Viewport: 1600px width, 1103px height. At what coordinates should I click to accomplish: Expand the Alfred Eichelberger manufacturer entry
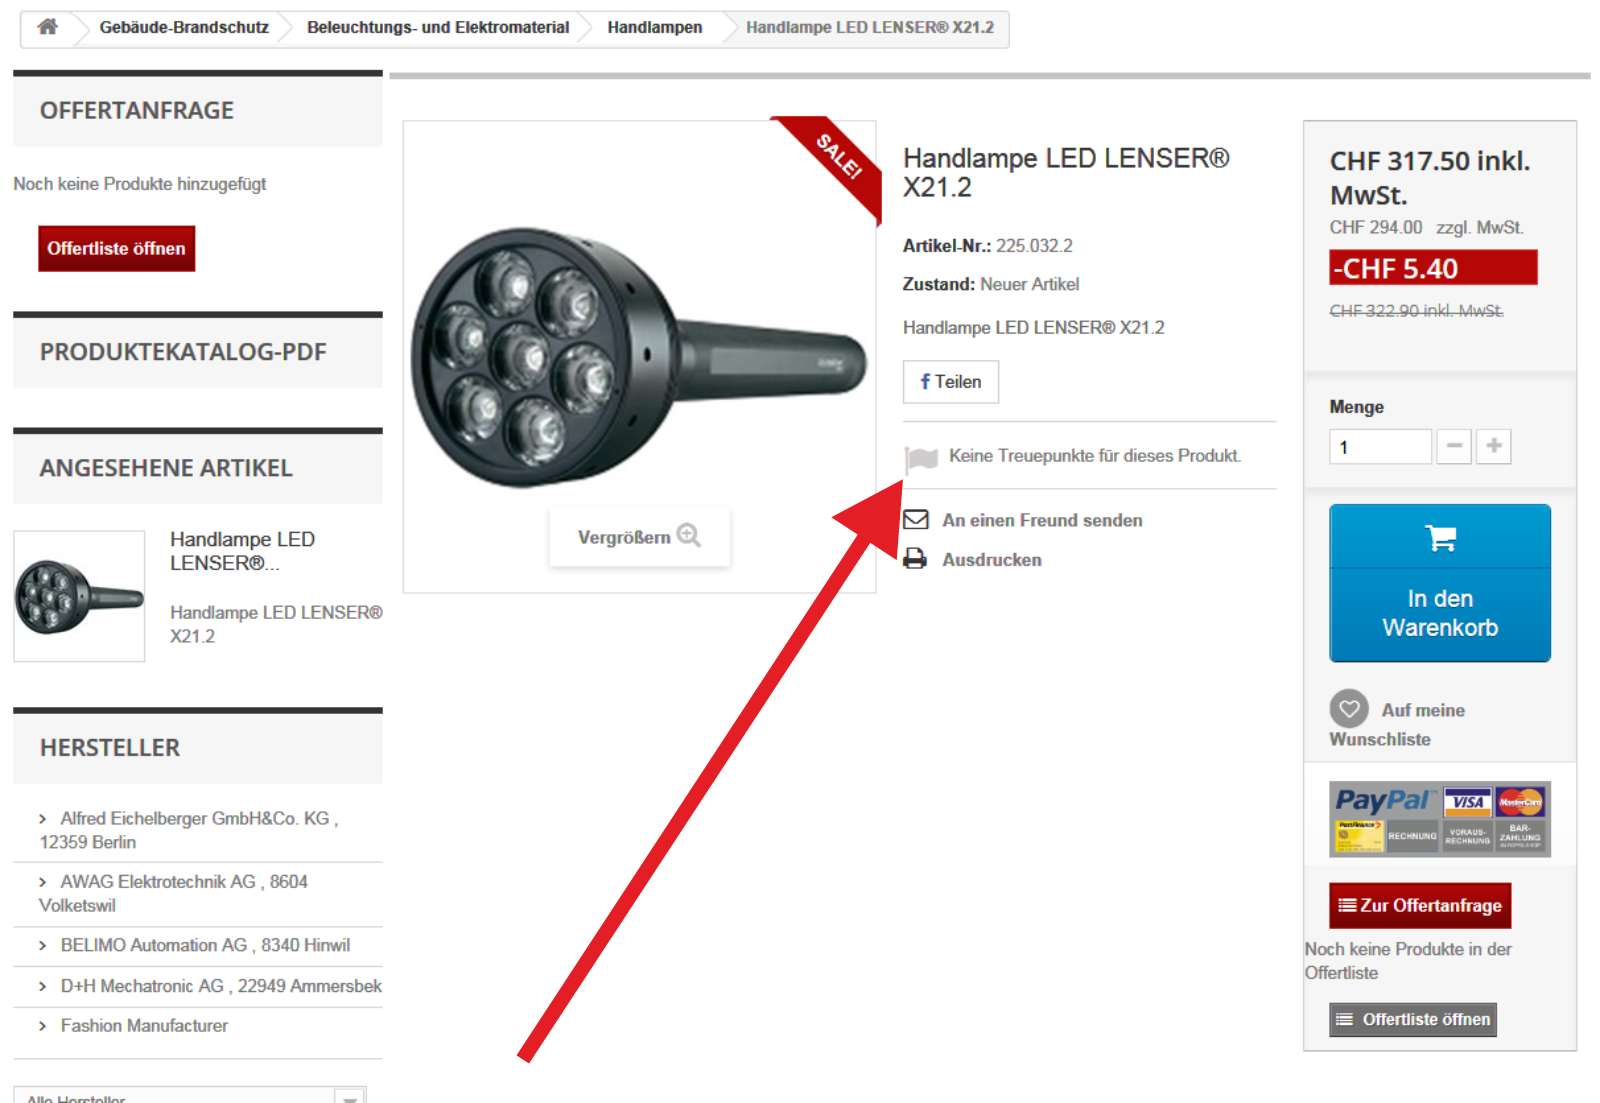189,830
